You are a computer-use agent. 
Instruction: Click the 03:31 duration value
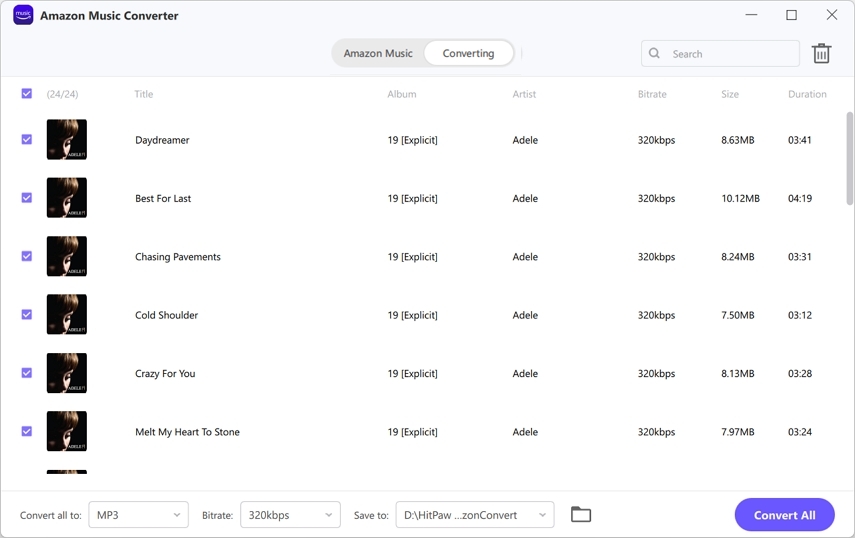point(799,257)
